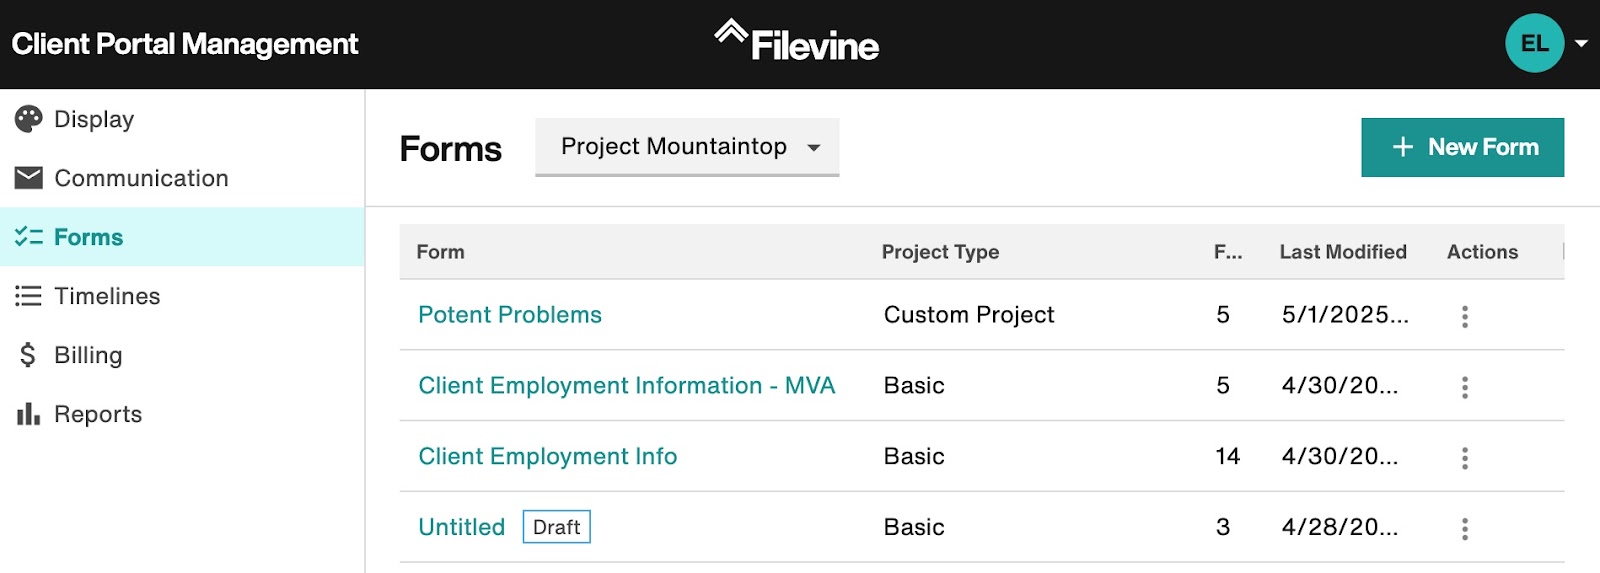
Task: Open Client Employment Information - MVA form
Action: tap(626, 386)
